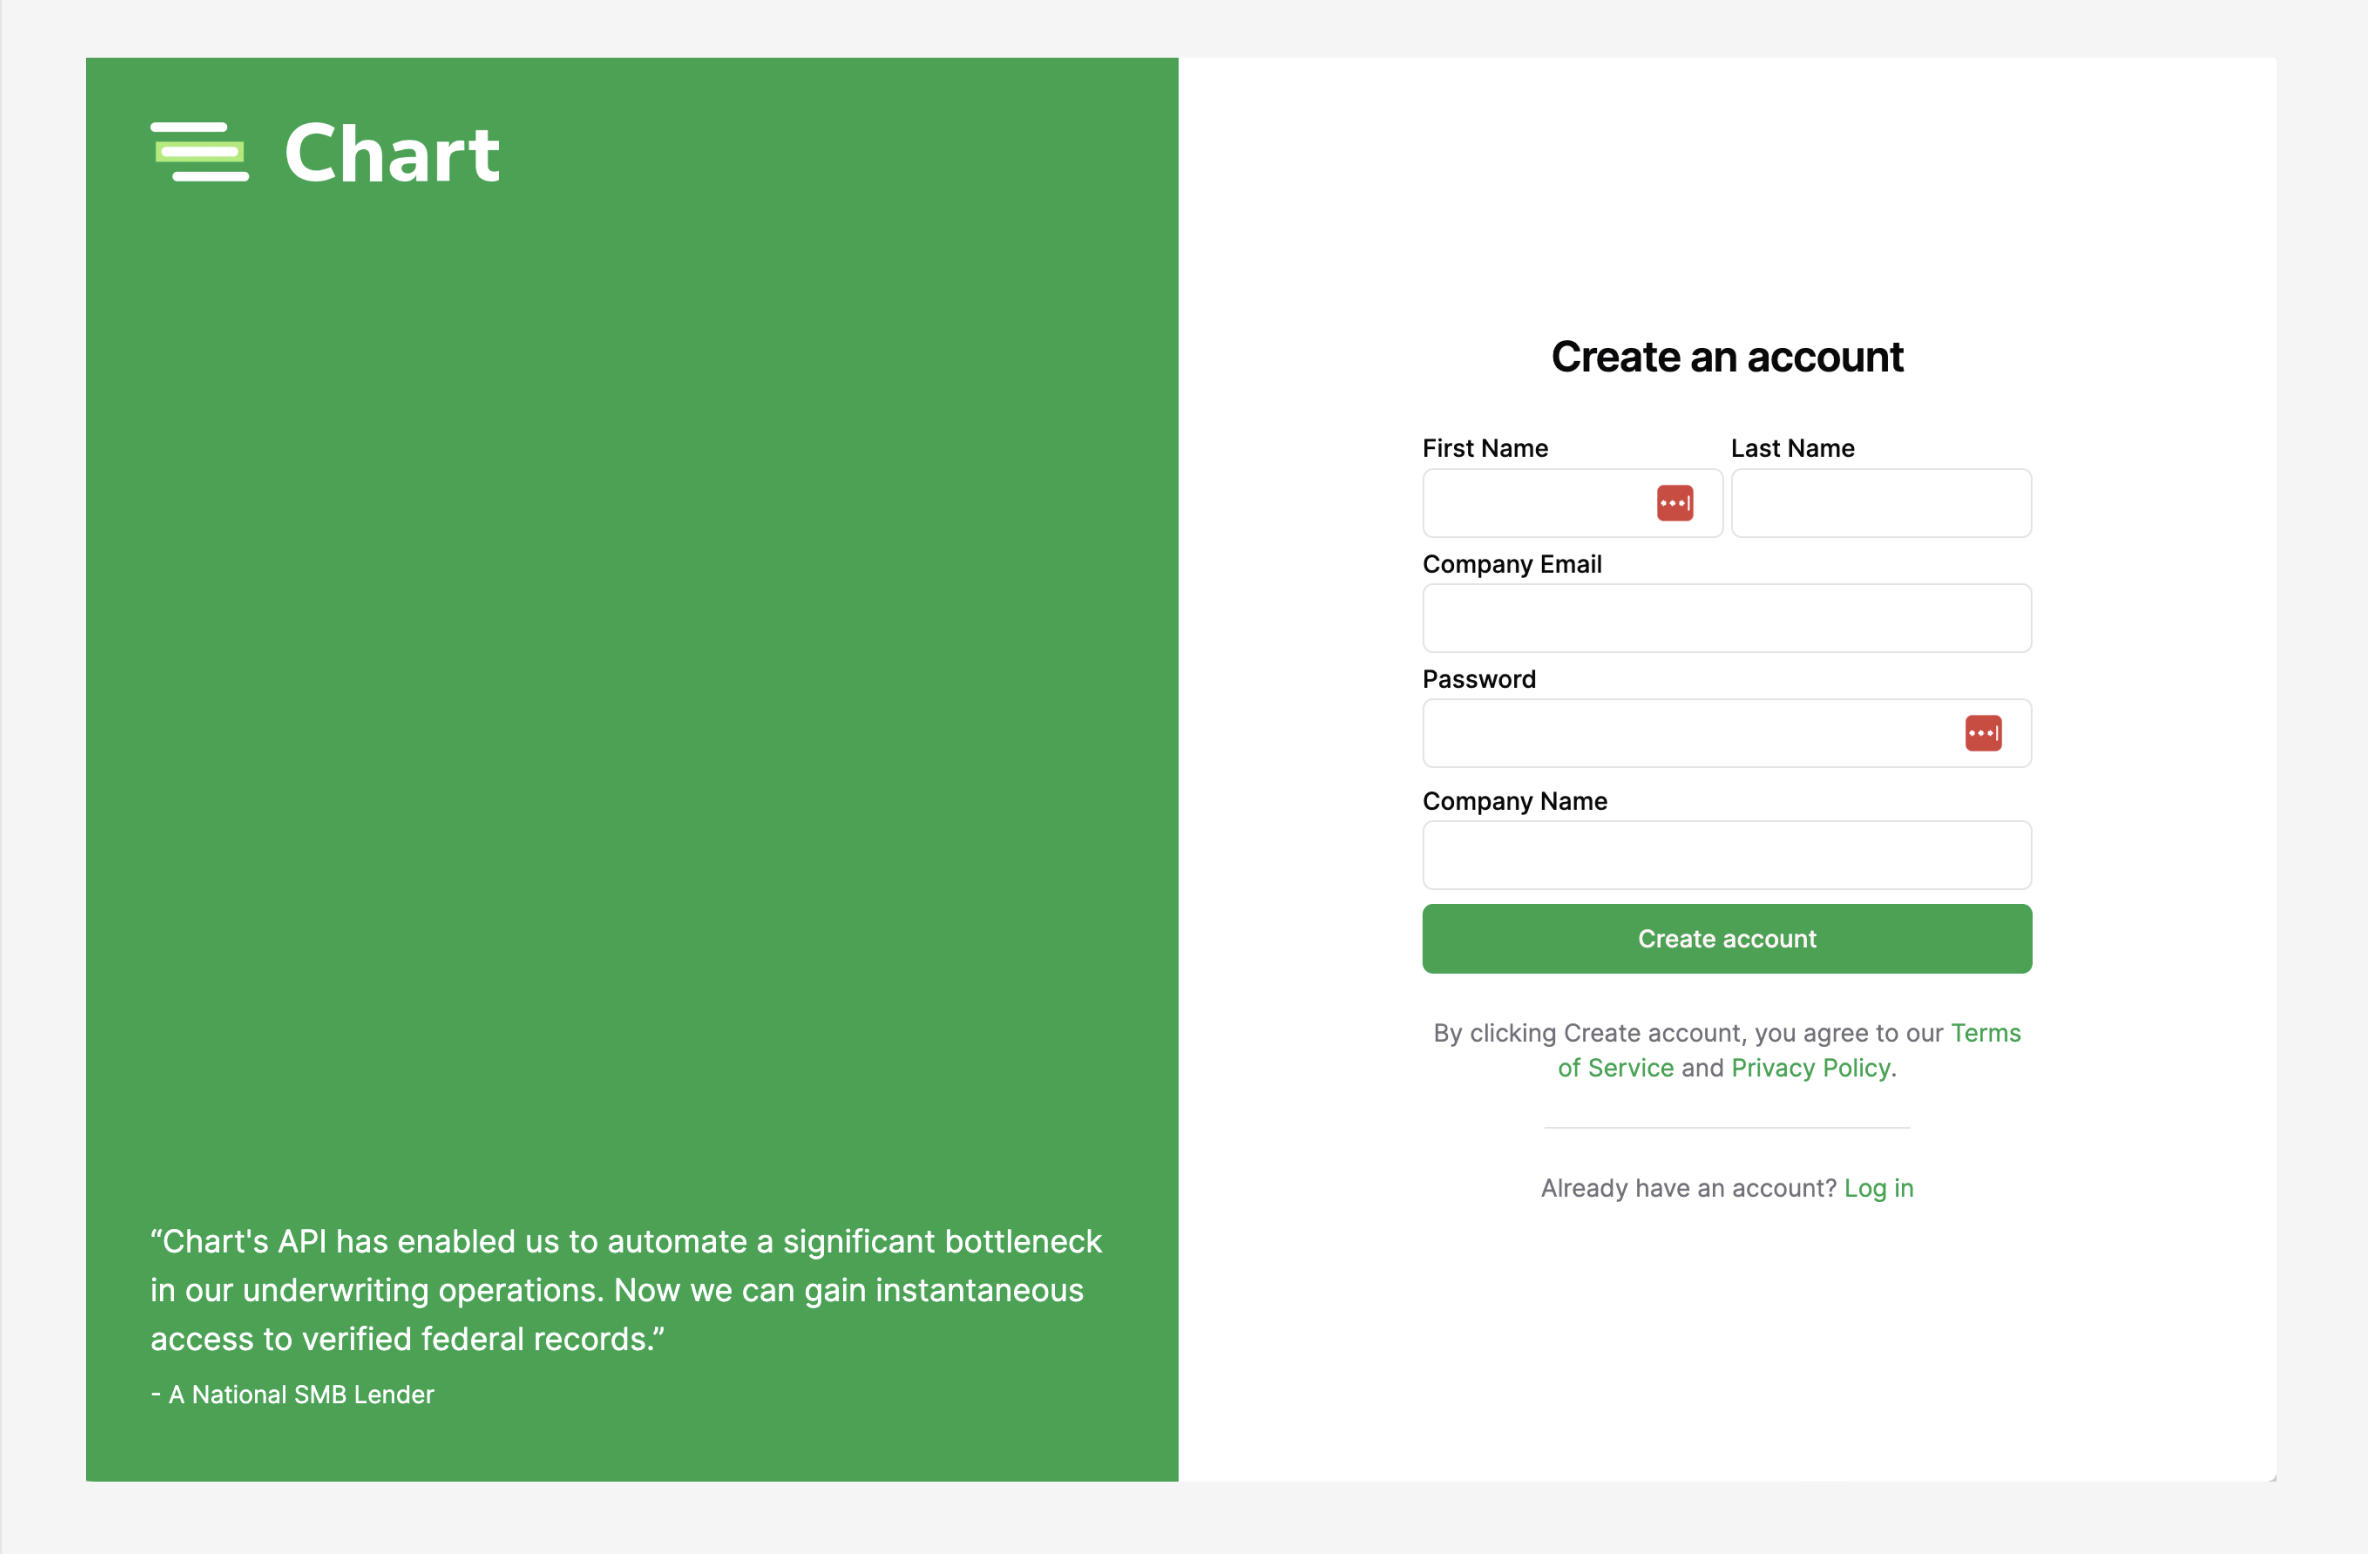Click the Password label text

click(x=1478, y=679)
